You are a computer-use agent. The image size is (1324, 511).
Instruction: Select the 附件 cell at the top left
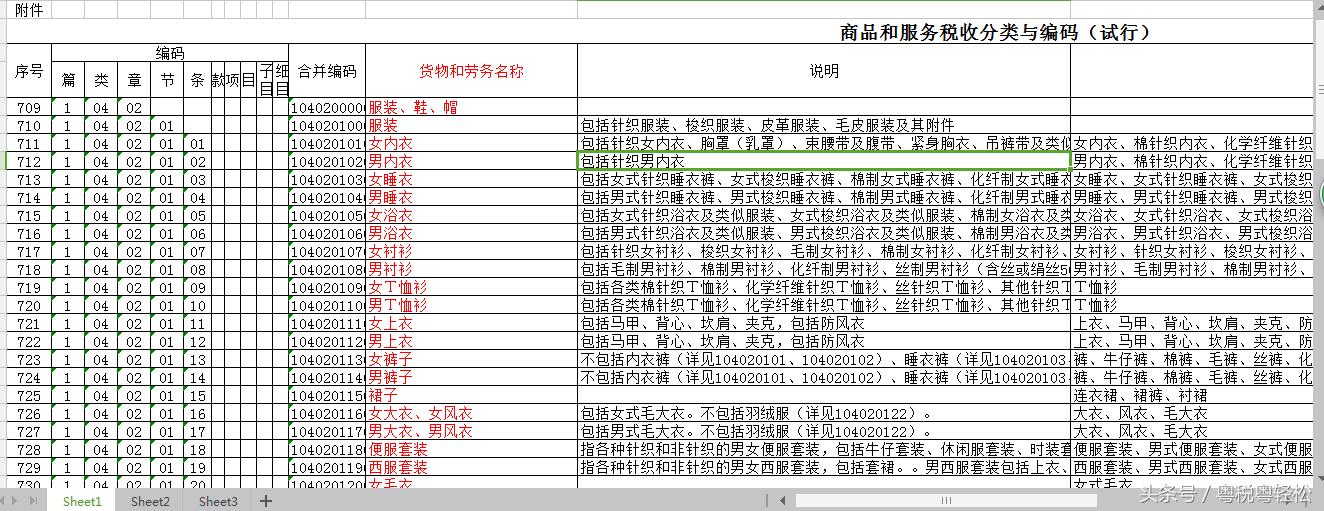click(x=29, y=9)
